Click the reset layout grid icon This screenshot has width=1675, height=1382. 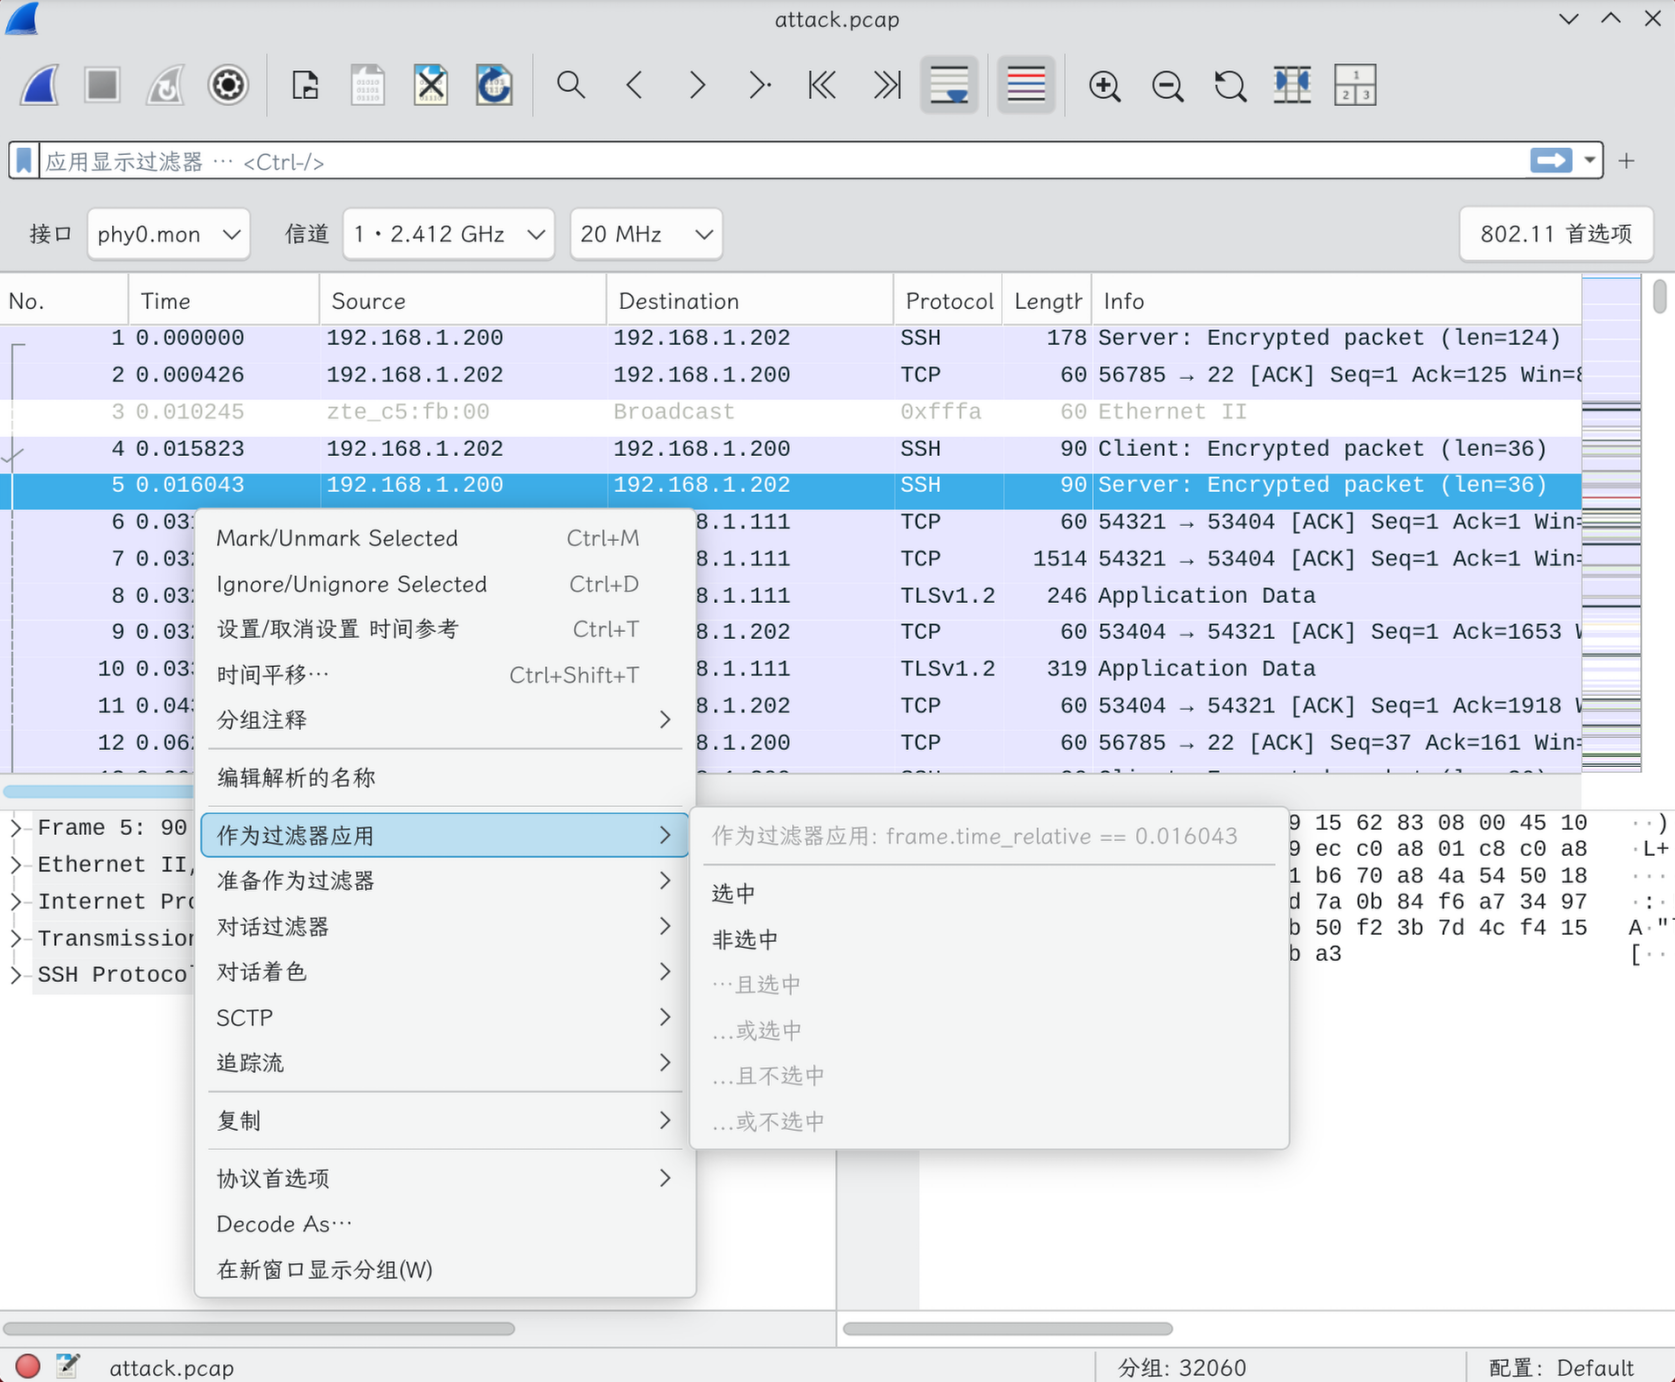[x=1356, y=85]
